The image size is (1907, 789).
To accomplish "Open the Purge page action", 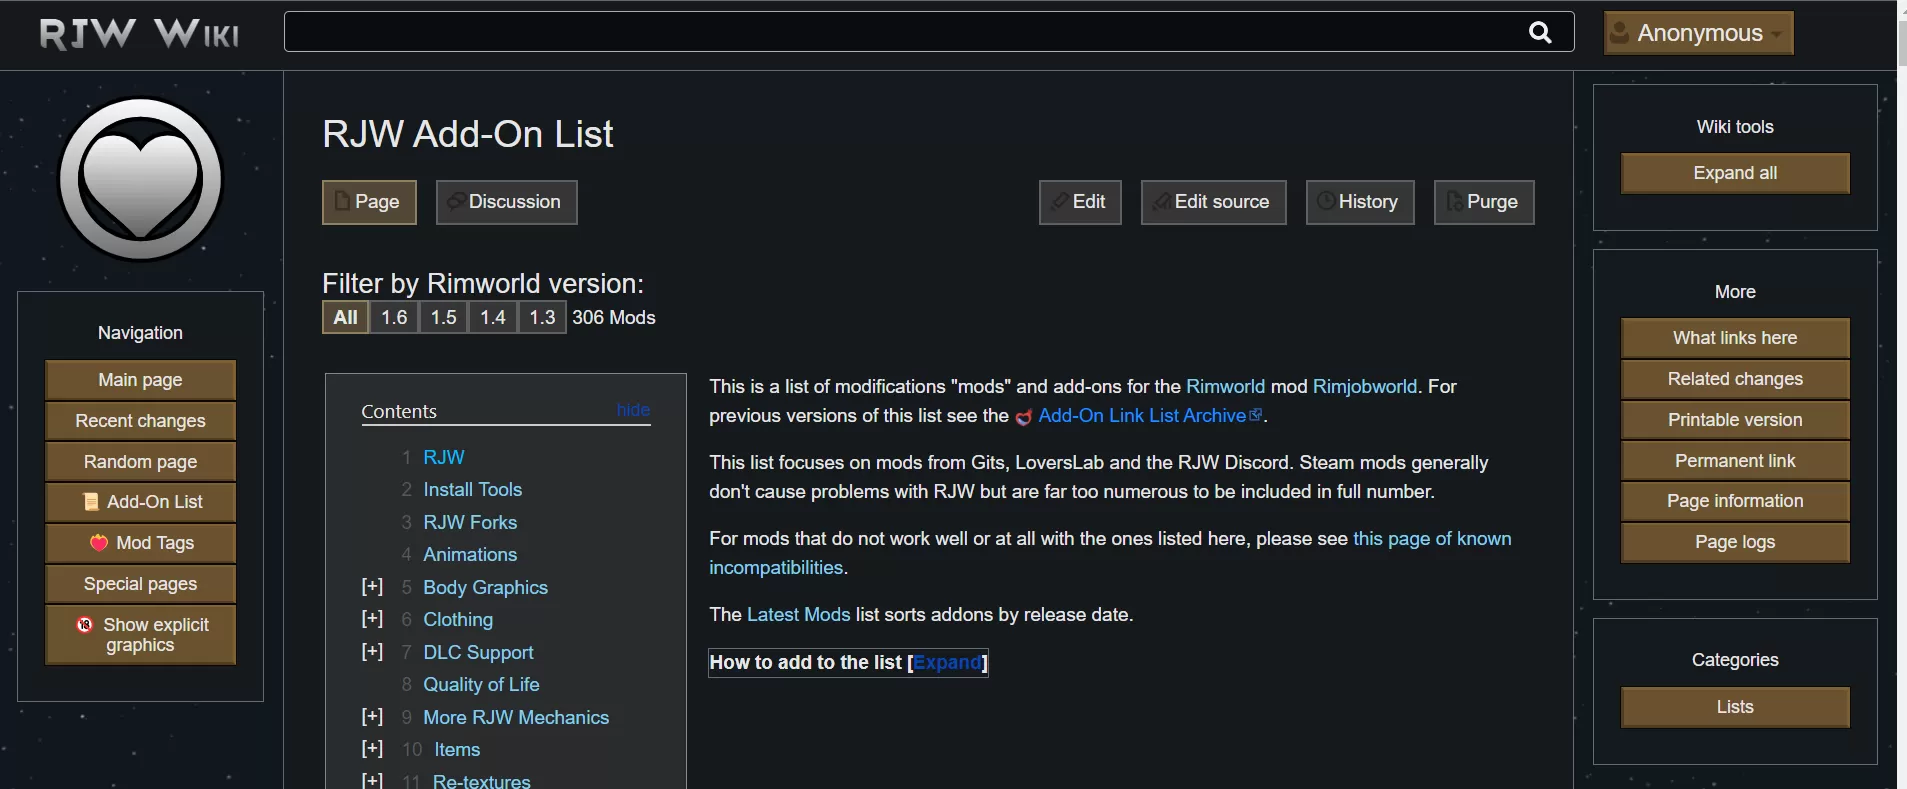I will 1483,202.
